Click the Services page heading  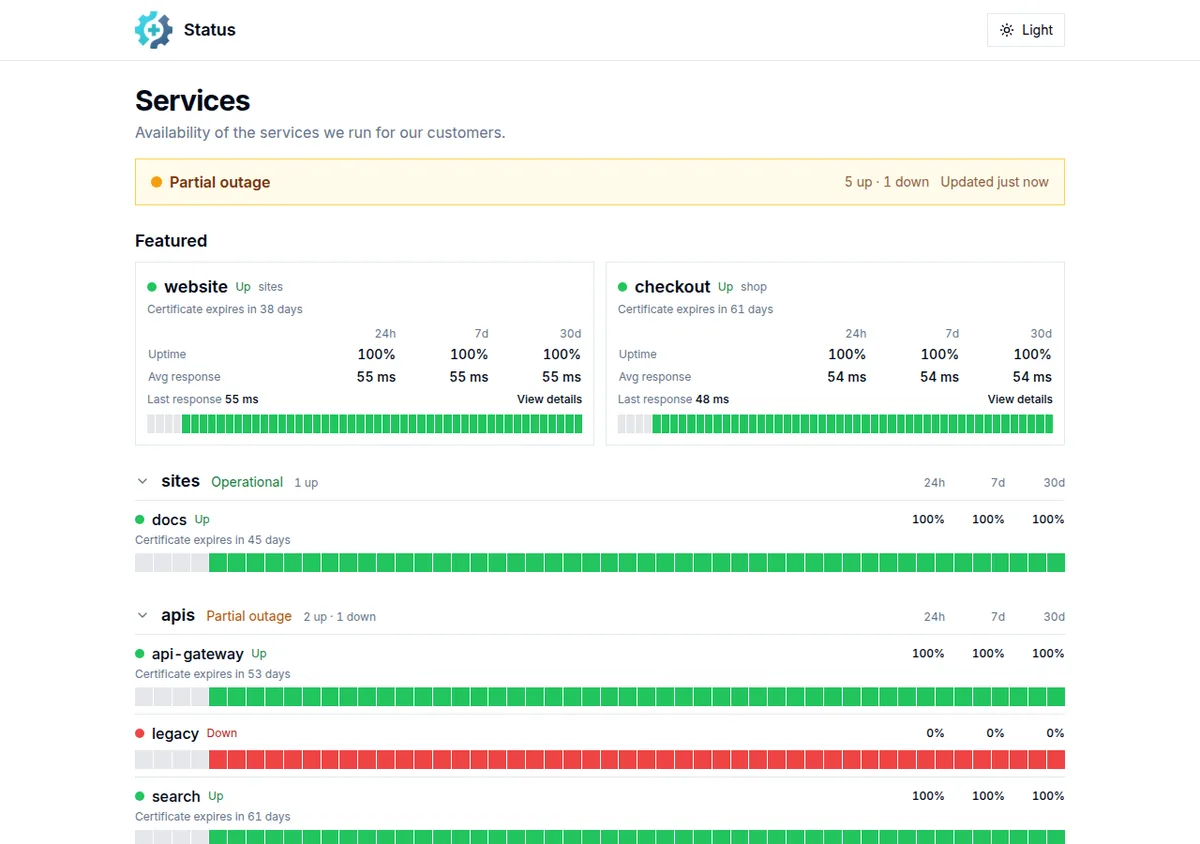point(193,101)
